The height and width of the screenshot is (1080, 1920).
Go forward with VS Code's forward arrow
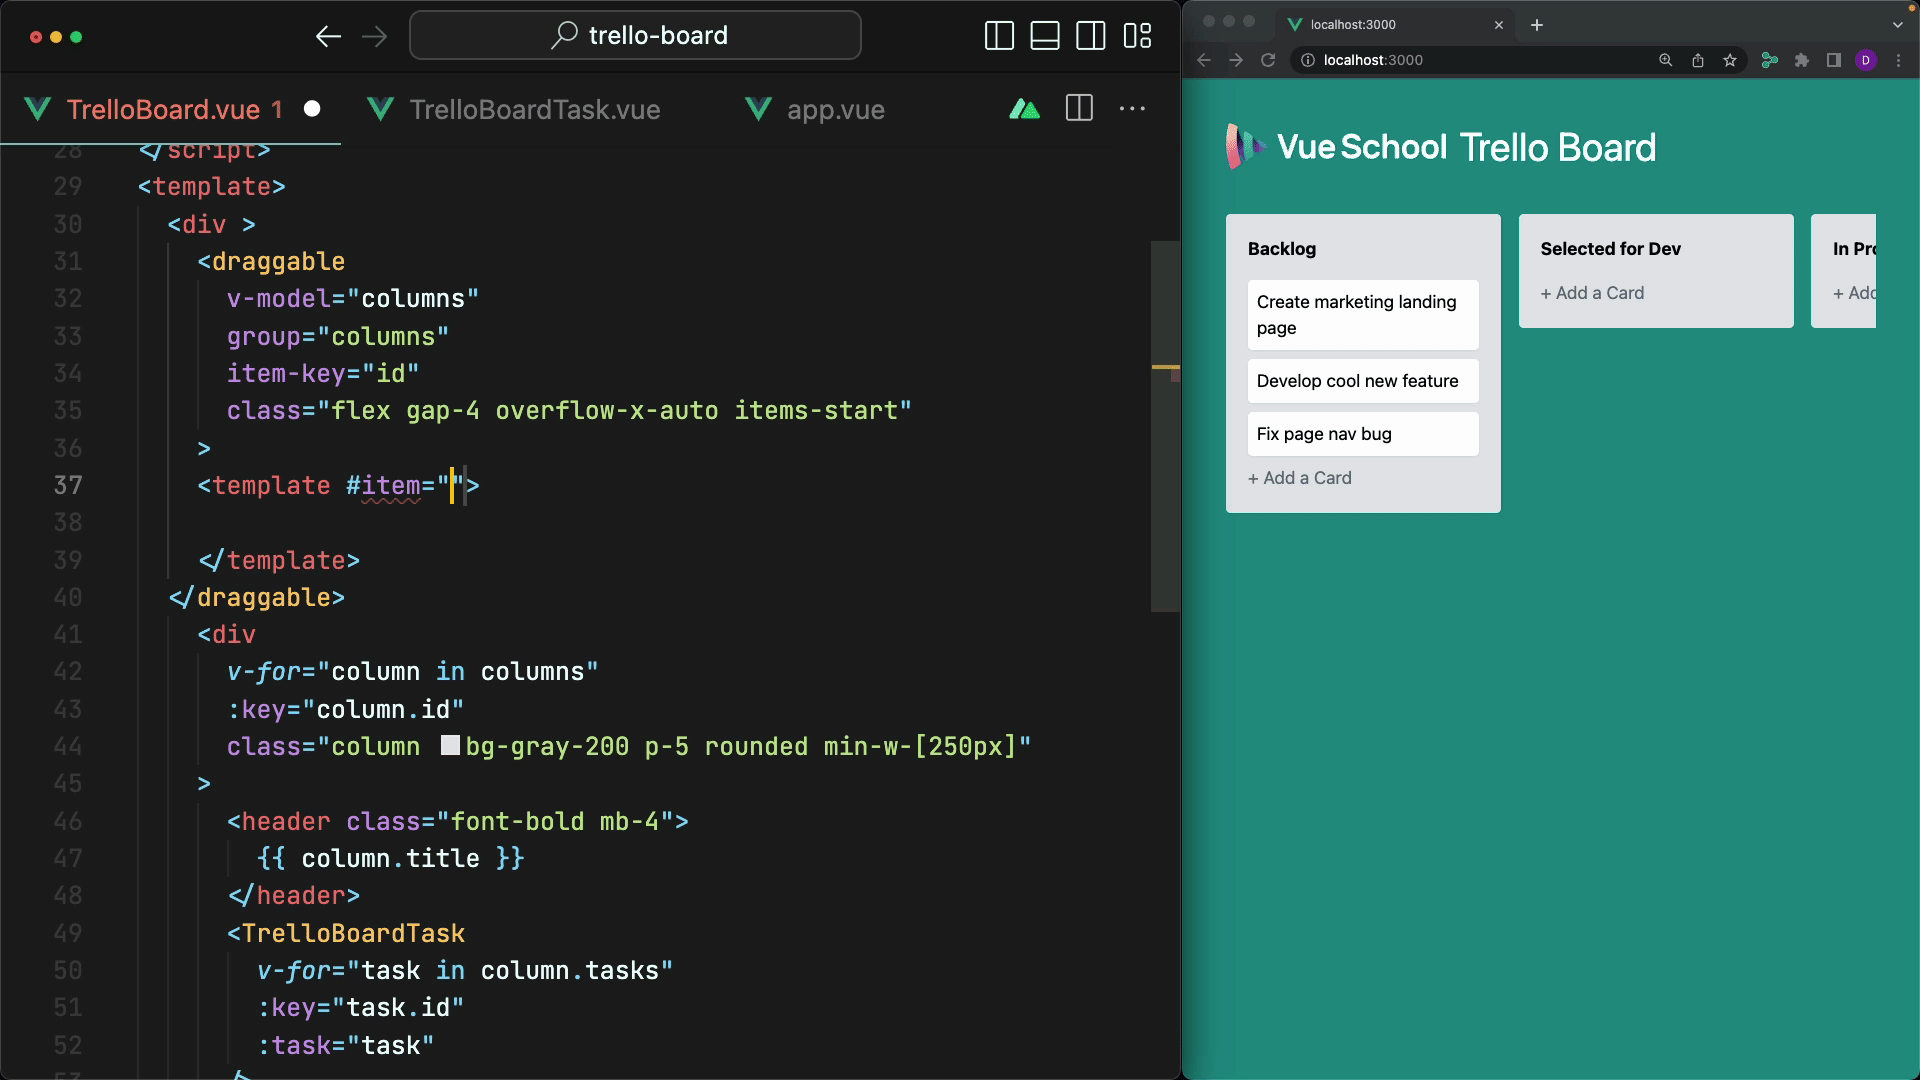375,37
